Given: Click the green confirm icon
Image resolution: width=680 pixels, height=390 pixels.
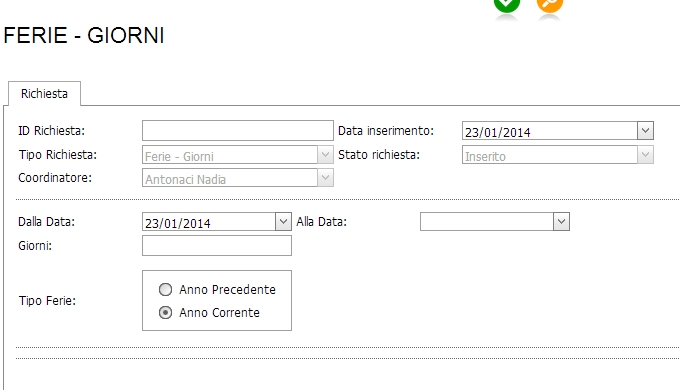Looking at the screenshot, I should click(507, 5).
